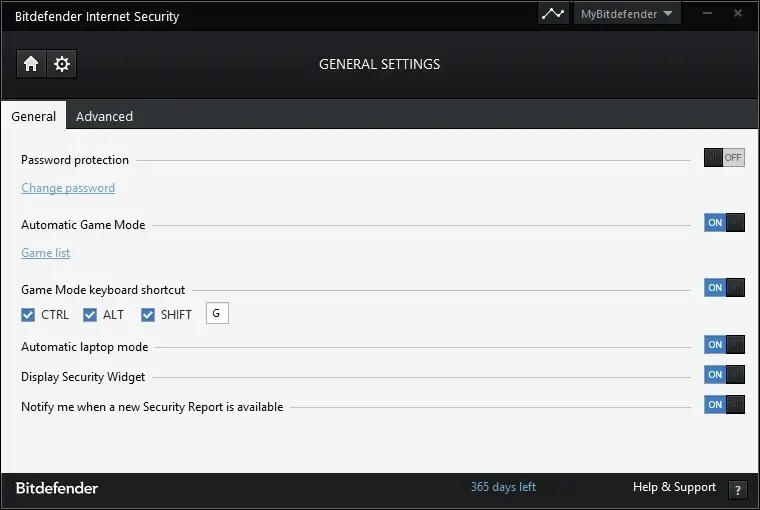Open the Change password link
The image size is (760, 510).
(68, 188)
